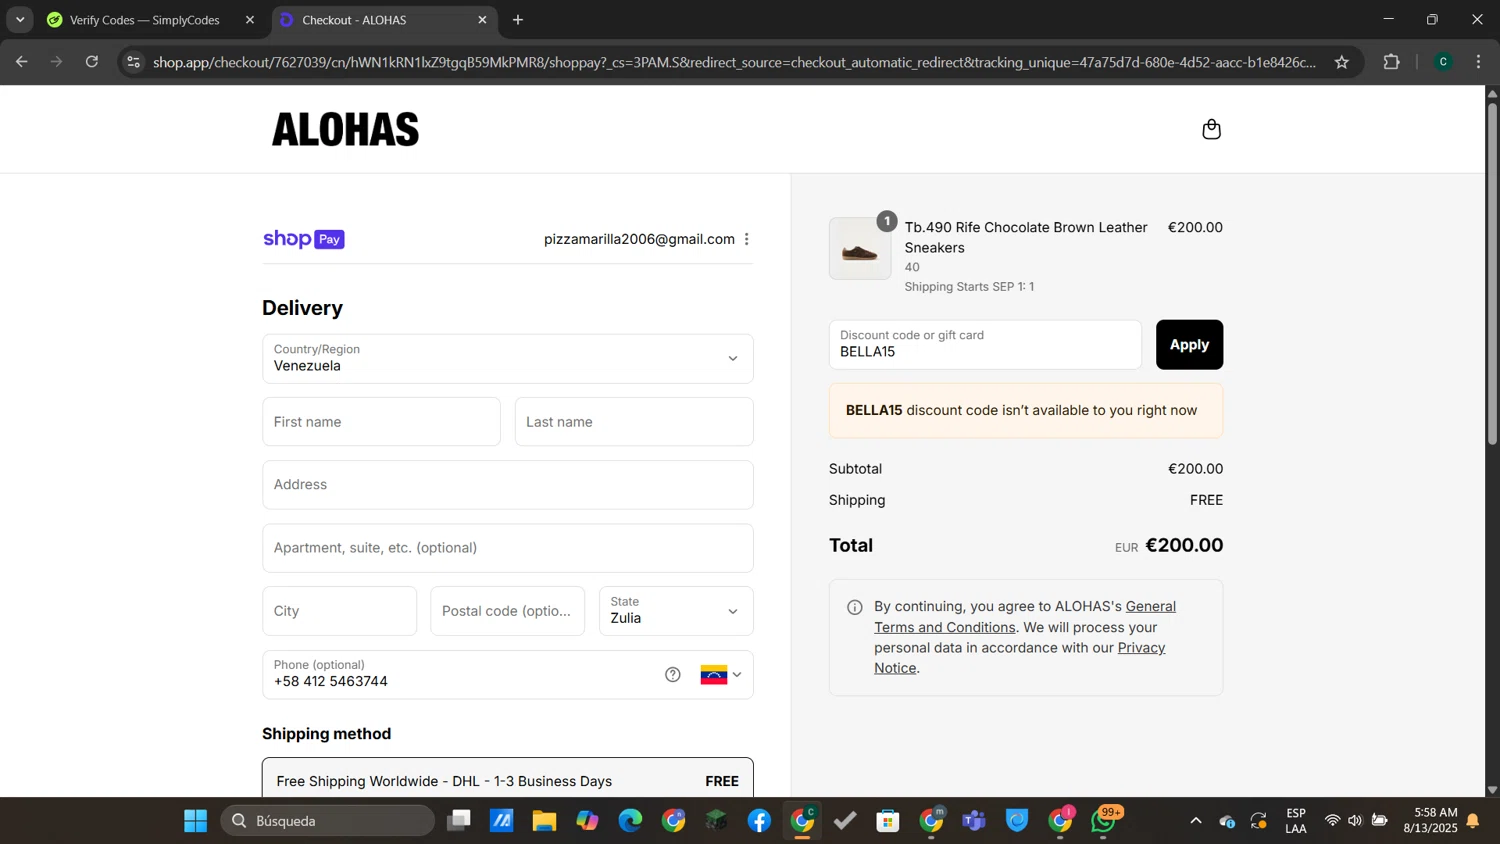Click the Last name field

(634, 422)
